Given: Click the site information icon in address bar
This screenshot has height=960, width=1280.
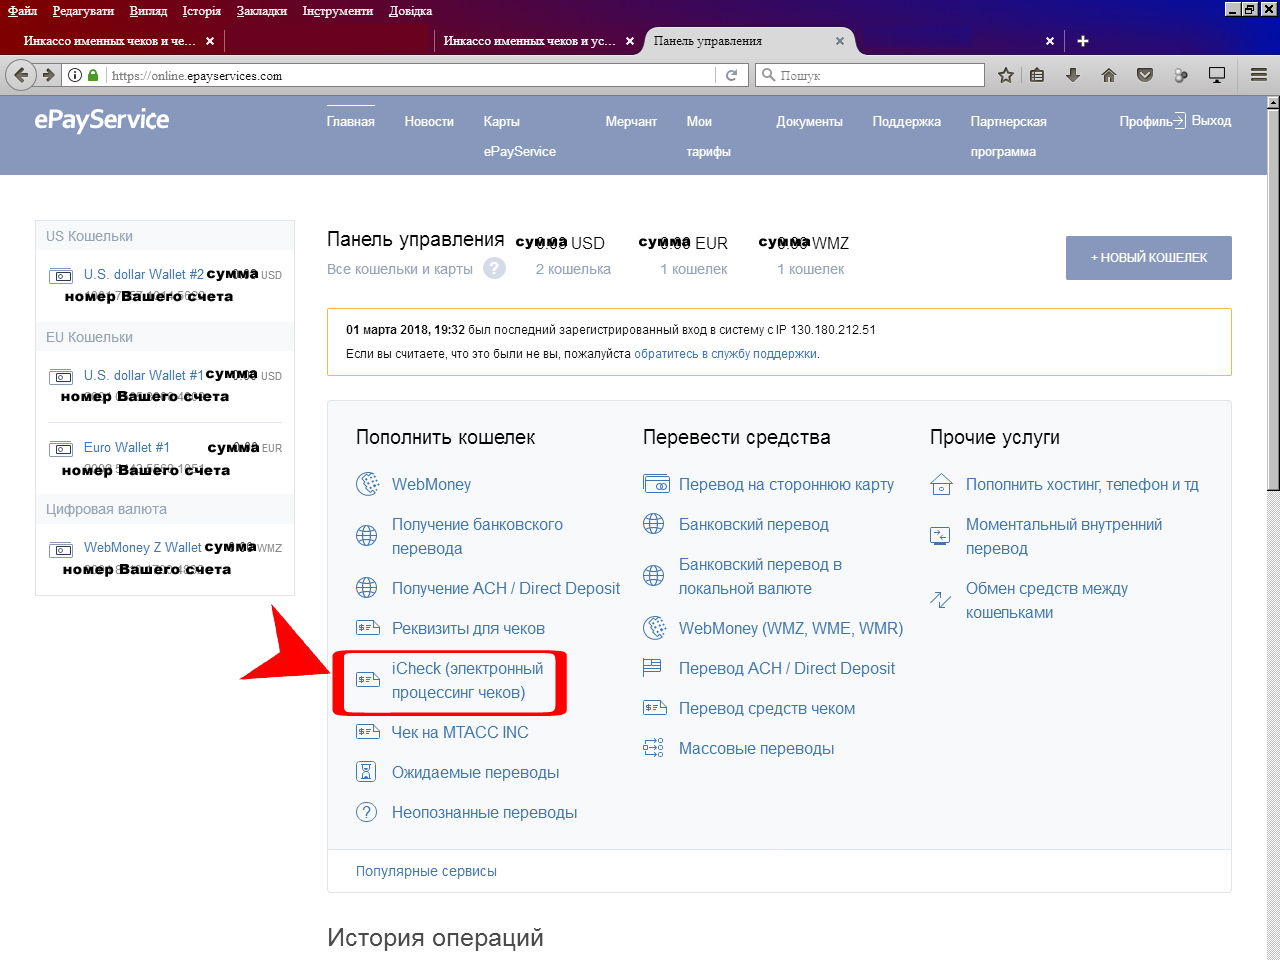Looking at the screenshot, I should click(x=75, y=75).
